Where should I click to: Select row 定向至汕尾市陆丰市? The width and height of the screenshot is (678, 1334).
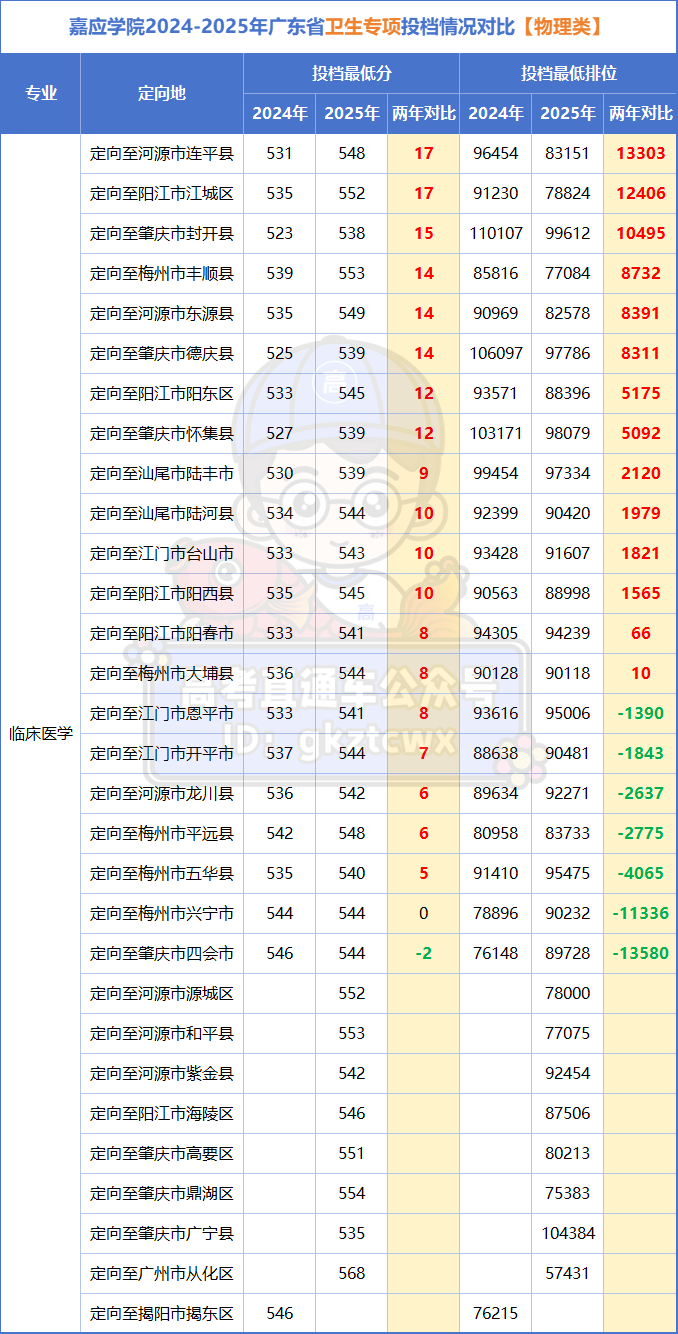(379, 474)
